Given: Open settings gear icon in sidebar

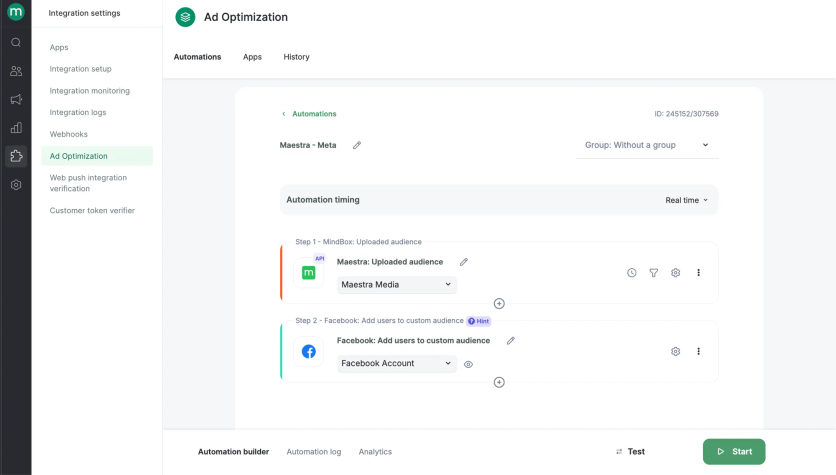Looking at the screenshot, I should (x=16, y=185).
